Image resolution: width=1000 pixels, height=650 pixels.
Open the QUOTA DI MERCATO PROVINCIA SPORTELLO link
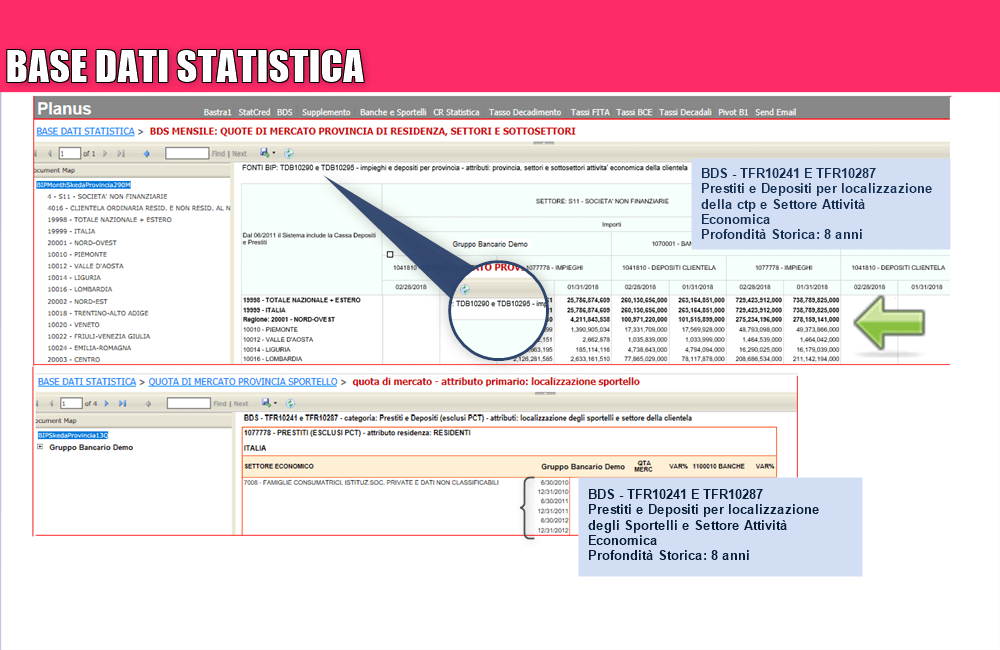click(243, 382)
